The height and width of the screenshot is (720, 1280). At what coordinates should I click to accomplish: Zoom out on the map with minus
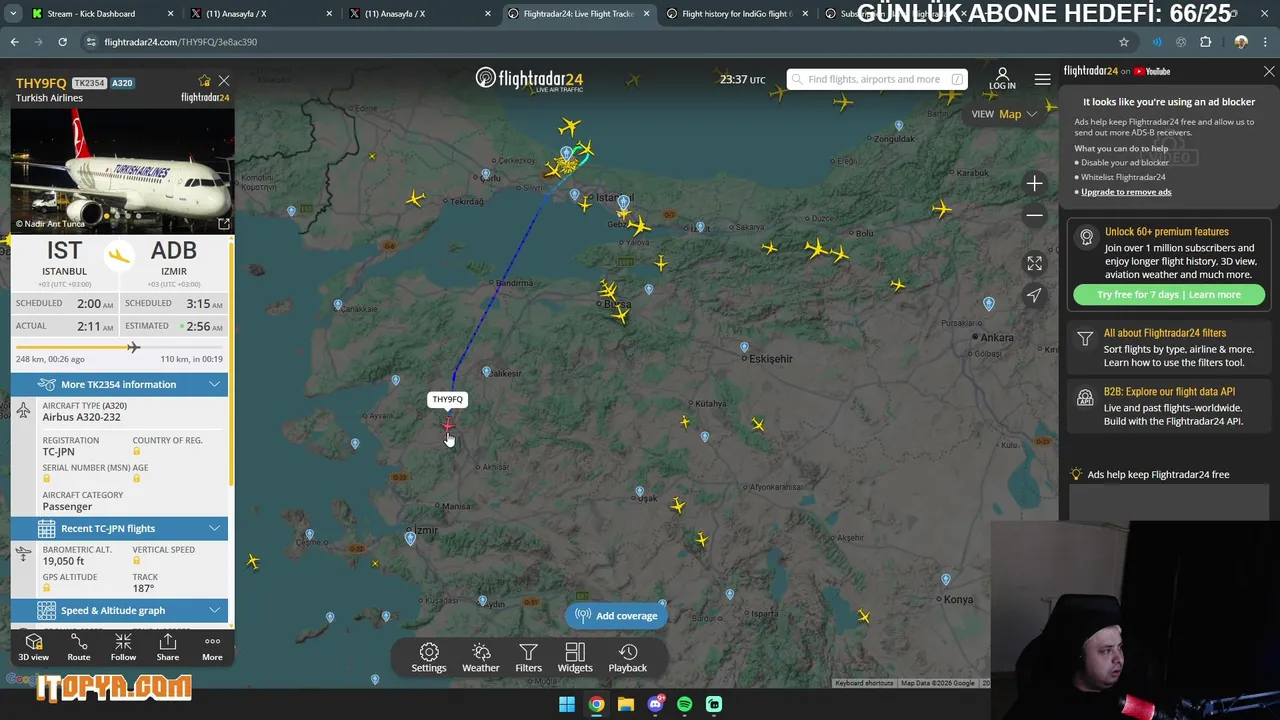tap(1034, 215)
